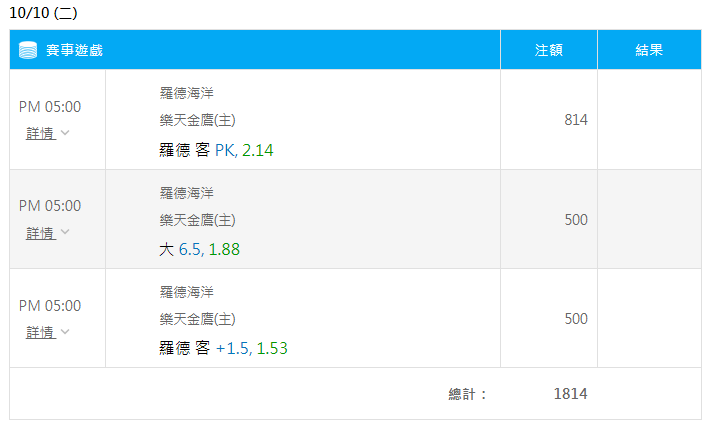Open 詳情 link in the 大 6.5 row
This screenshot has height=426, width=708.
tap(41, 233)
